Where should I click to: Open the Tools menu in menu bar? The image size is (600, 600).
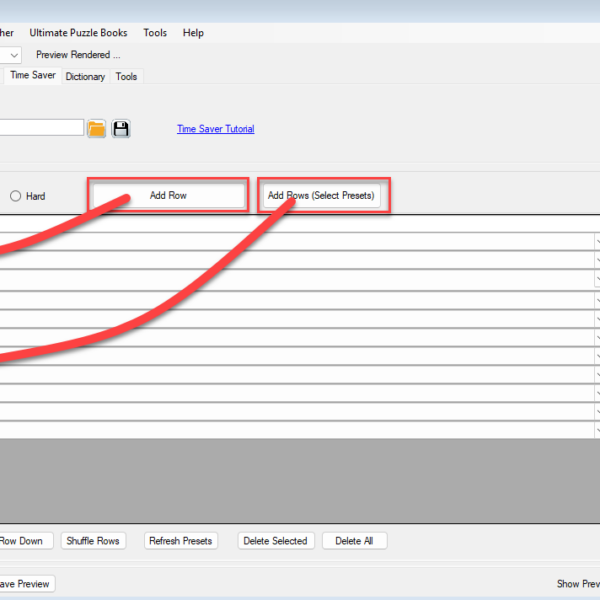click(155, 33)
